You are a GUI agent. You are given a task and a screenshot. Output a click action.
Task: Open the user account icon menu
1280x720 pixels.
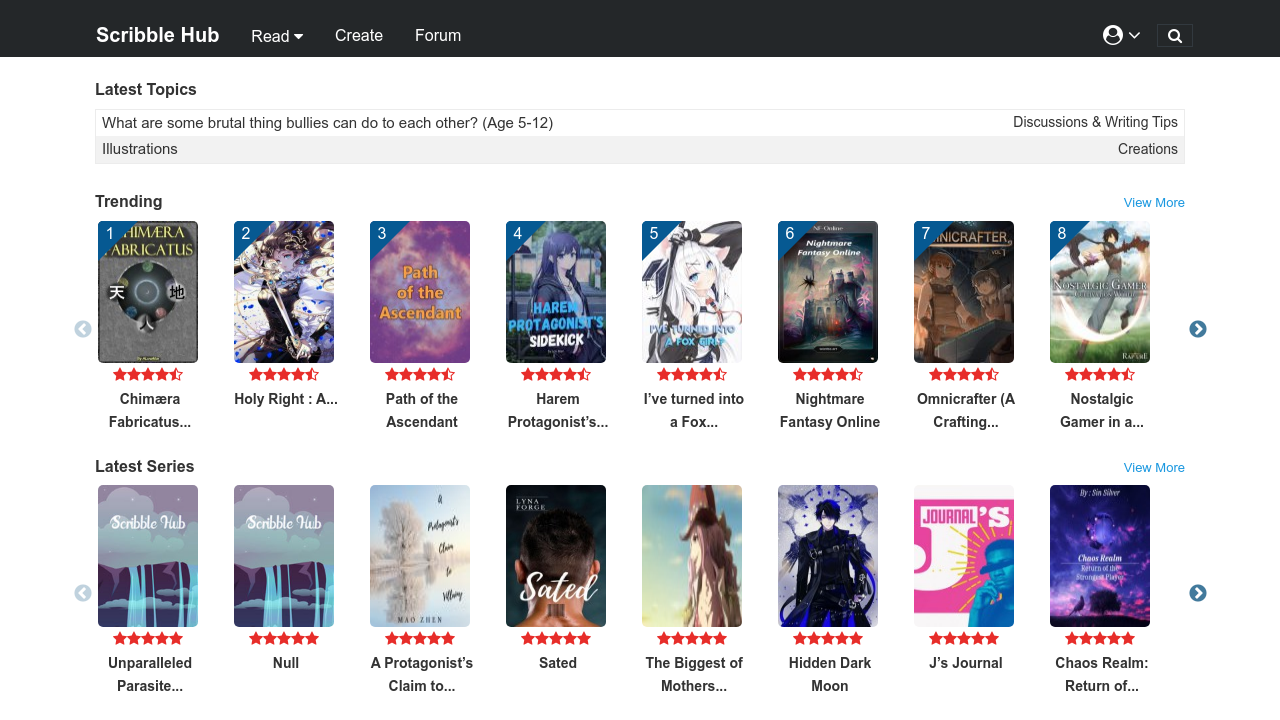(1113, 35)
